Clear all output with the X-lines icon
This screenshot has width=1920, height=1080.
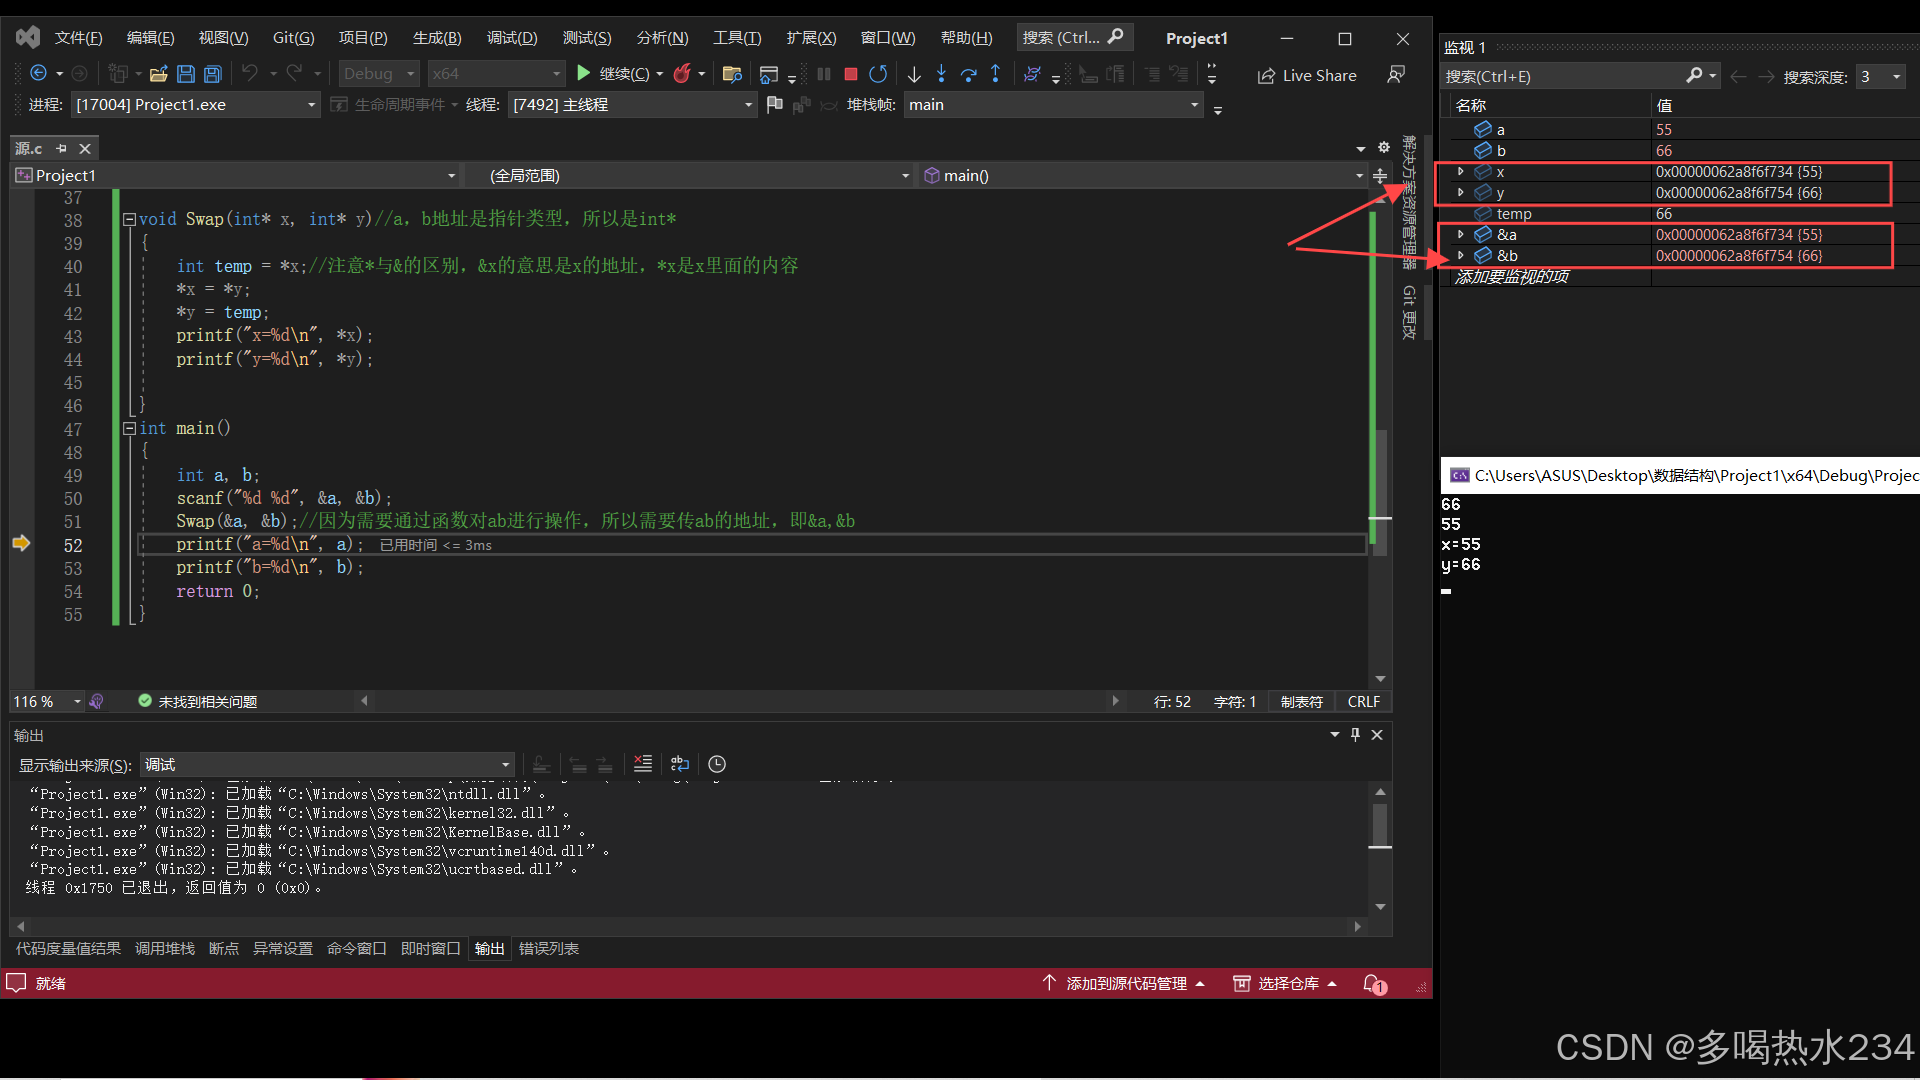tap(642, 764)
